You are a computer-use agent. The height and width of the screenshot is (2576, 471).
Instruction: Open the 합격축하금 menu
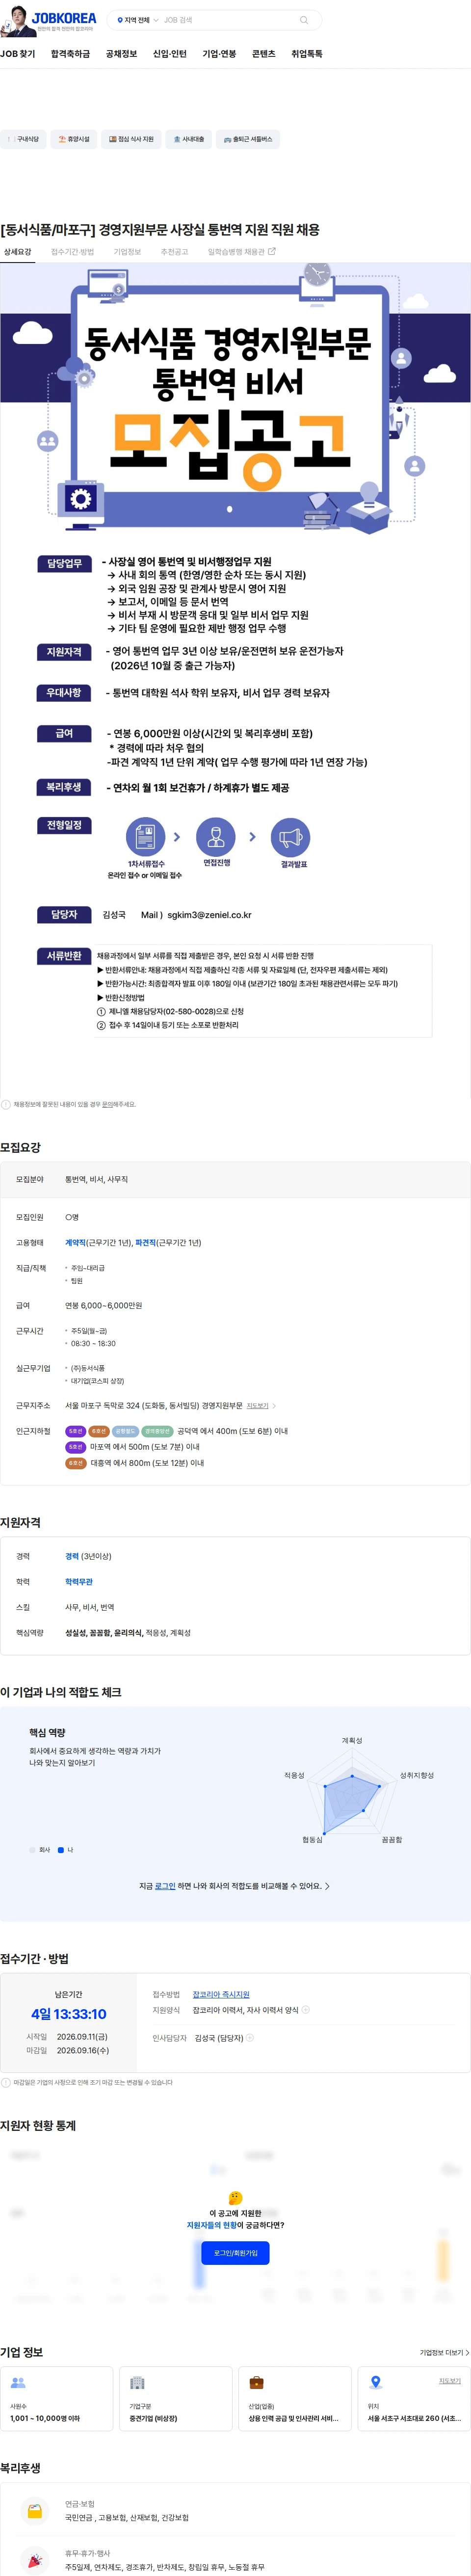pos(70,54)
